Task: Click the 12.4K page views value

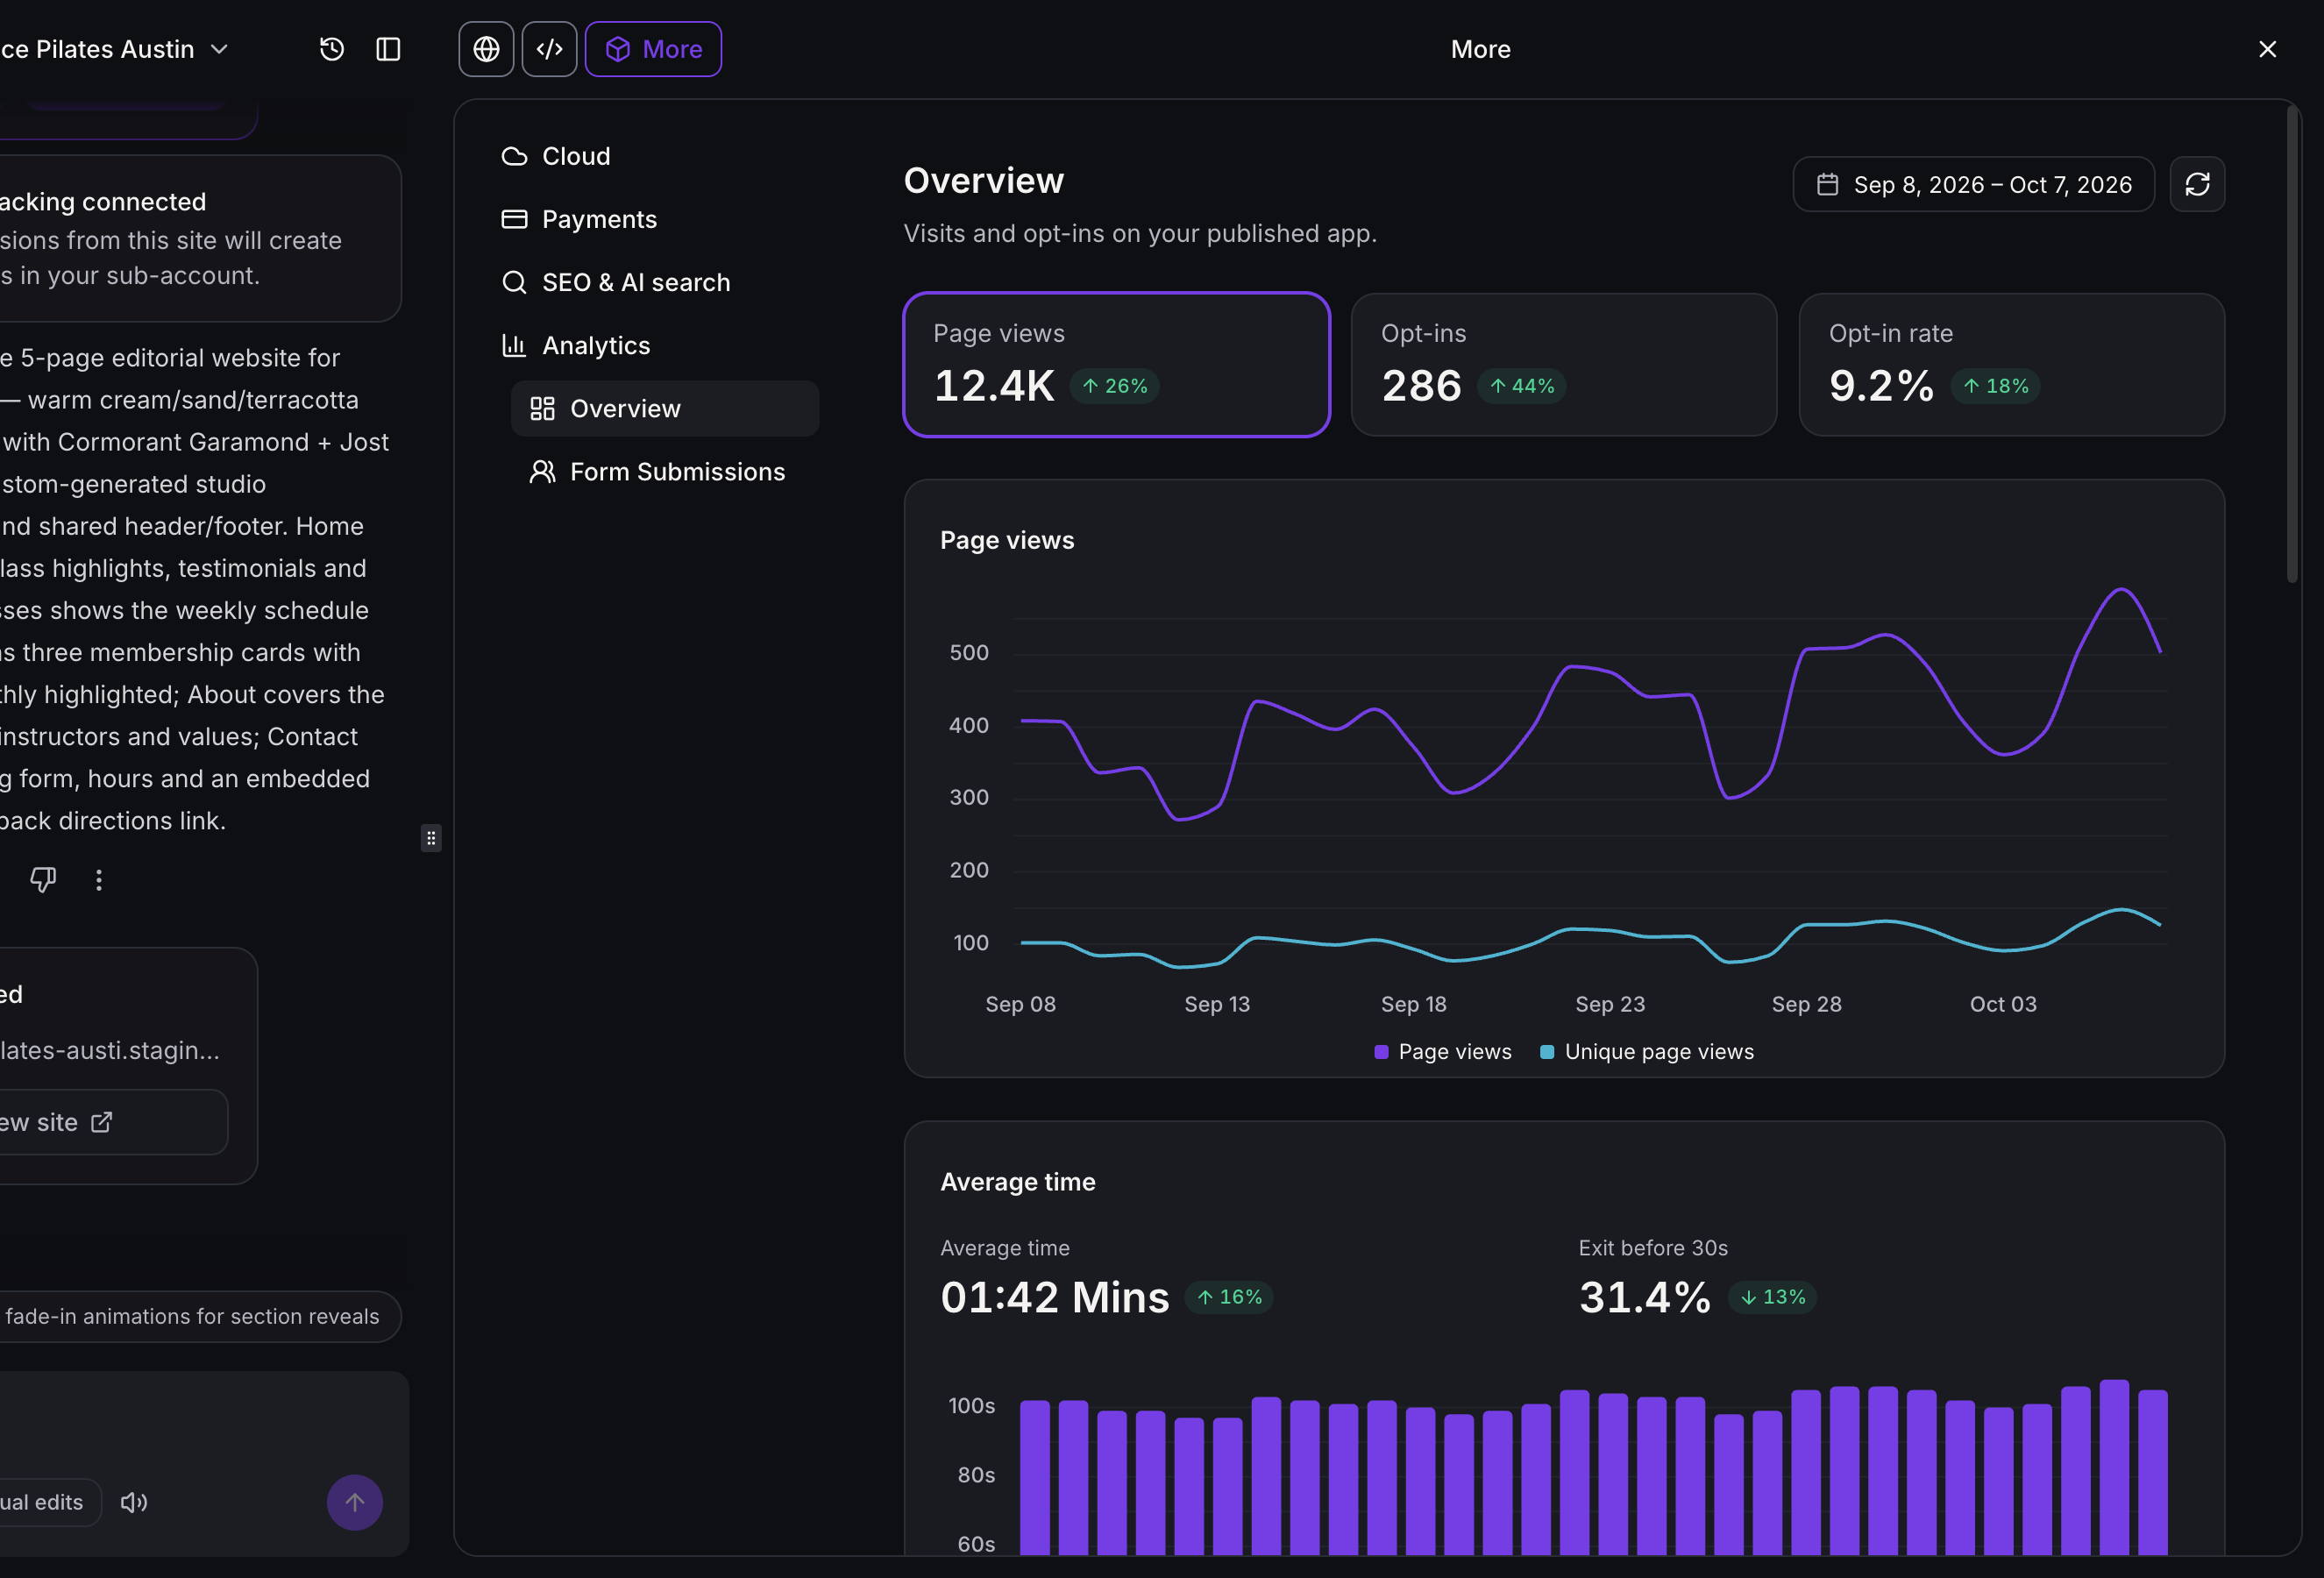Action: (994, 386)
